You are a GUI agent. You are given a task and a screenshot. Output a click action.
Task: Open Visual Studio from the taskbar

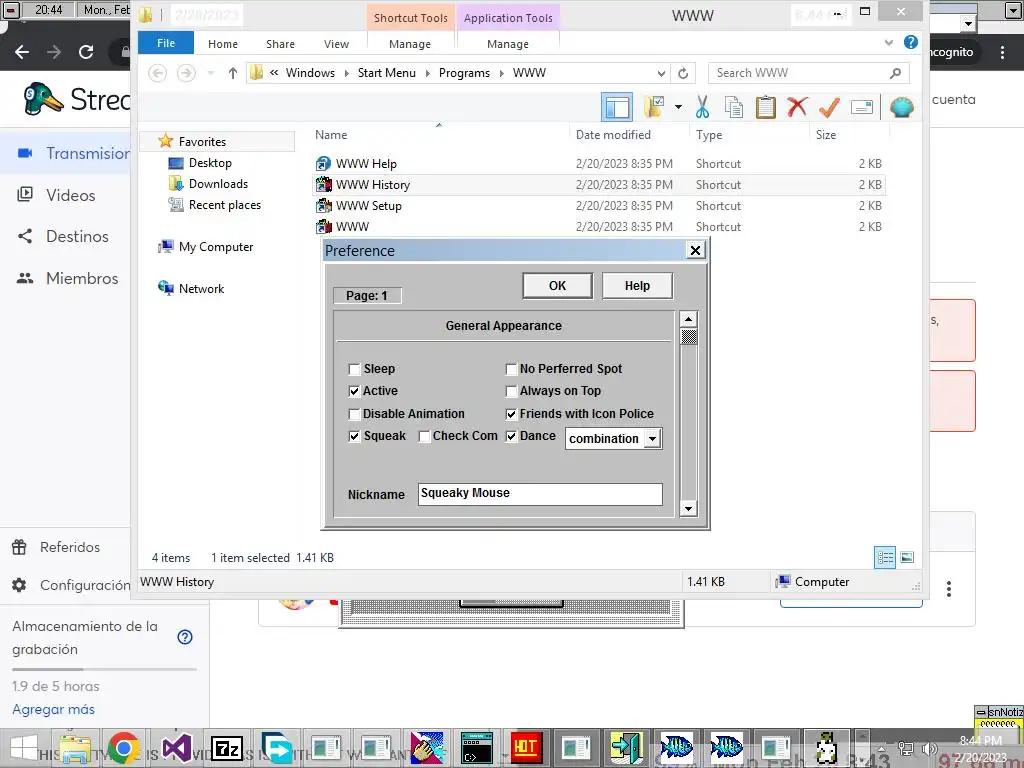point(176,748)
